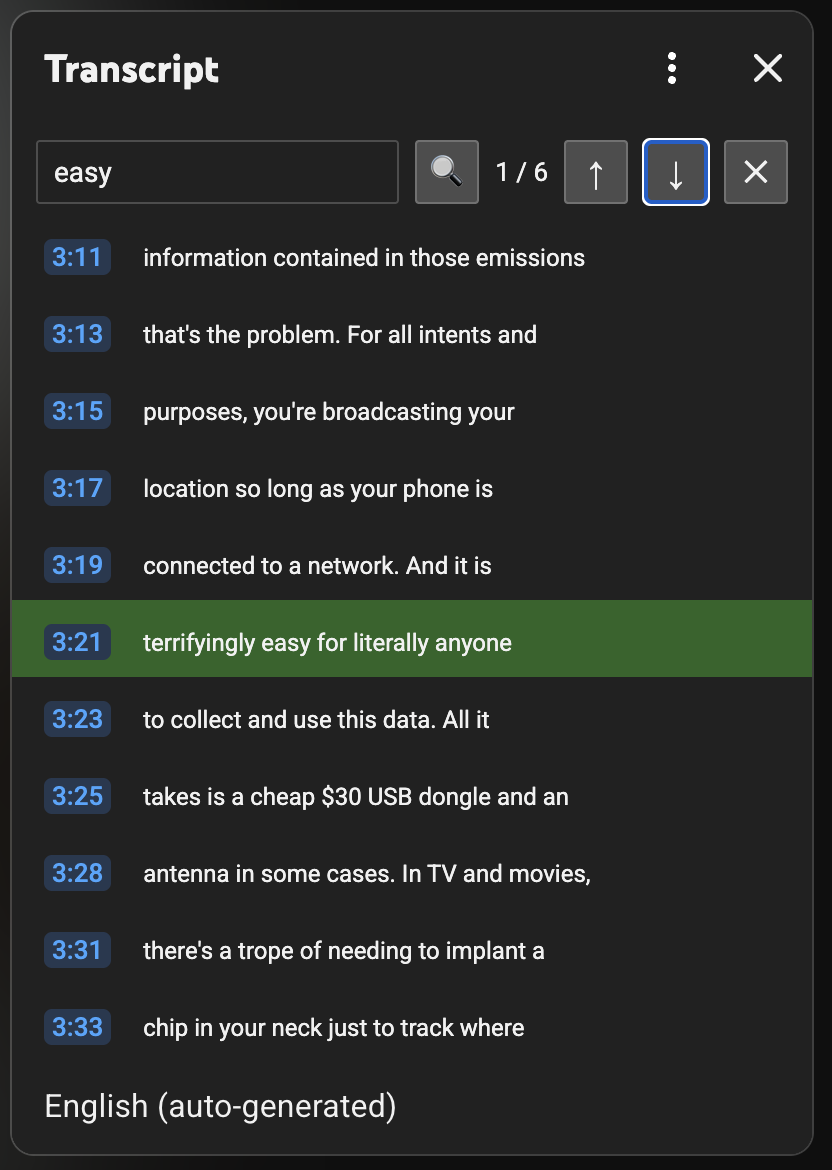Jump to the 3:13 timestamp
Image resolution: width=832 pixels, height=1170 pixels.
click(x=77, y=334)
